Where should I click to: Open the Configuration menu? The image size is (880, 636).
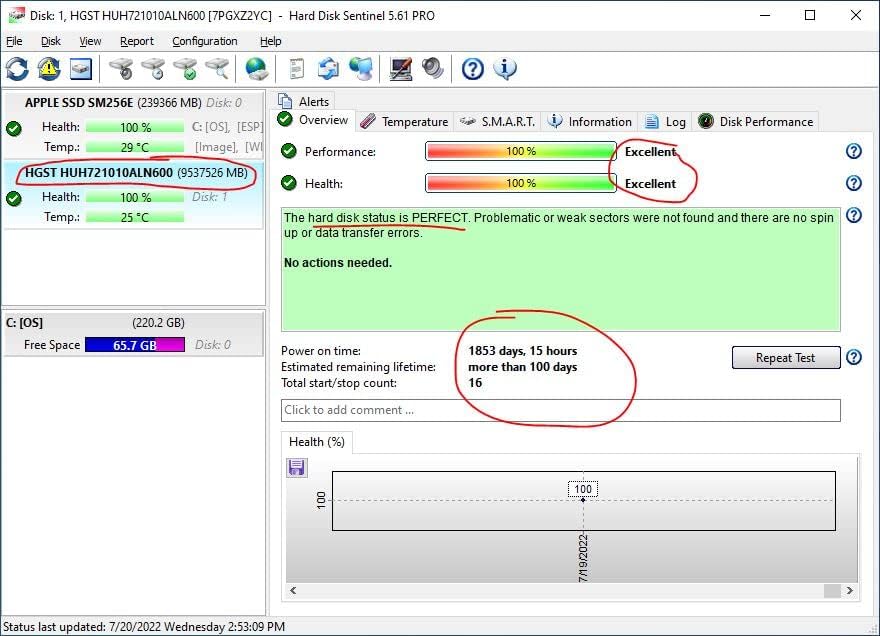tap(204, 41)
